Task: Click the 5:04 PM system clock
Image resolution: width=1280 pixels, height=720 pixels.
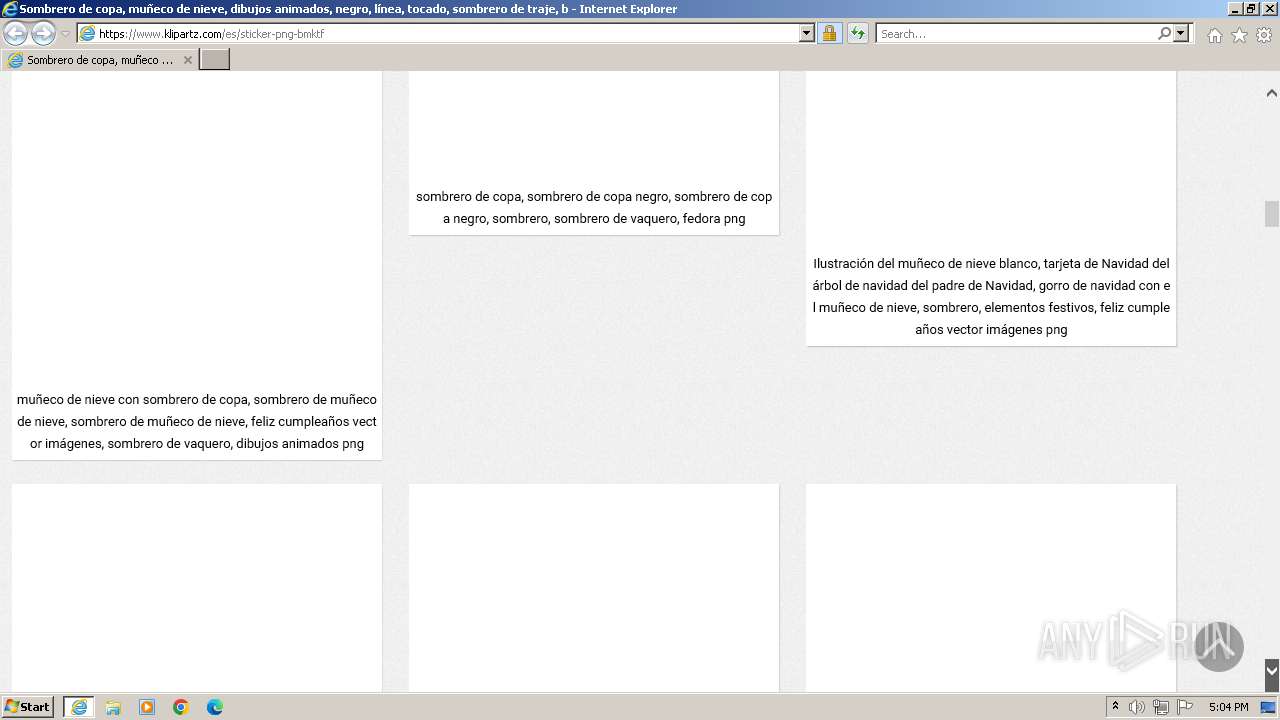Action: (1228, 707)
